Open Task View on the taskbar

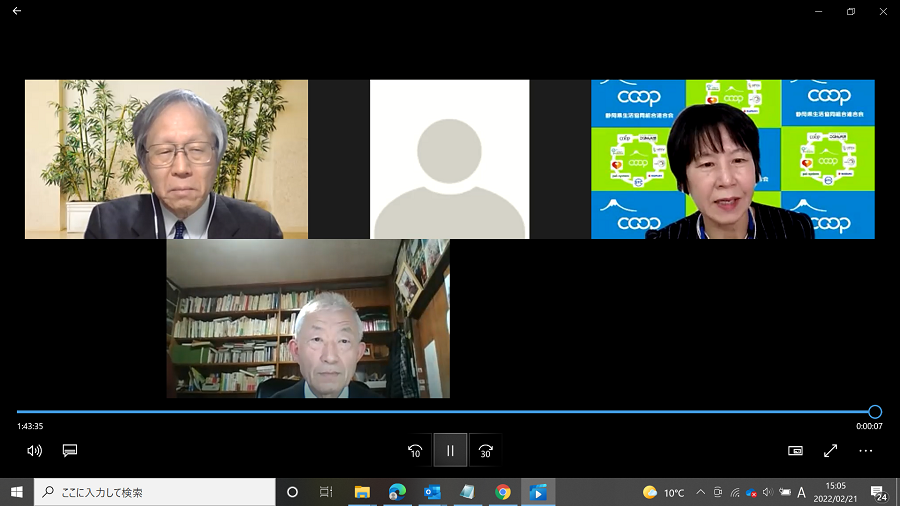(326, 492)
